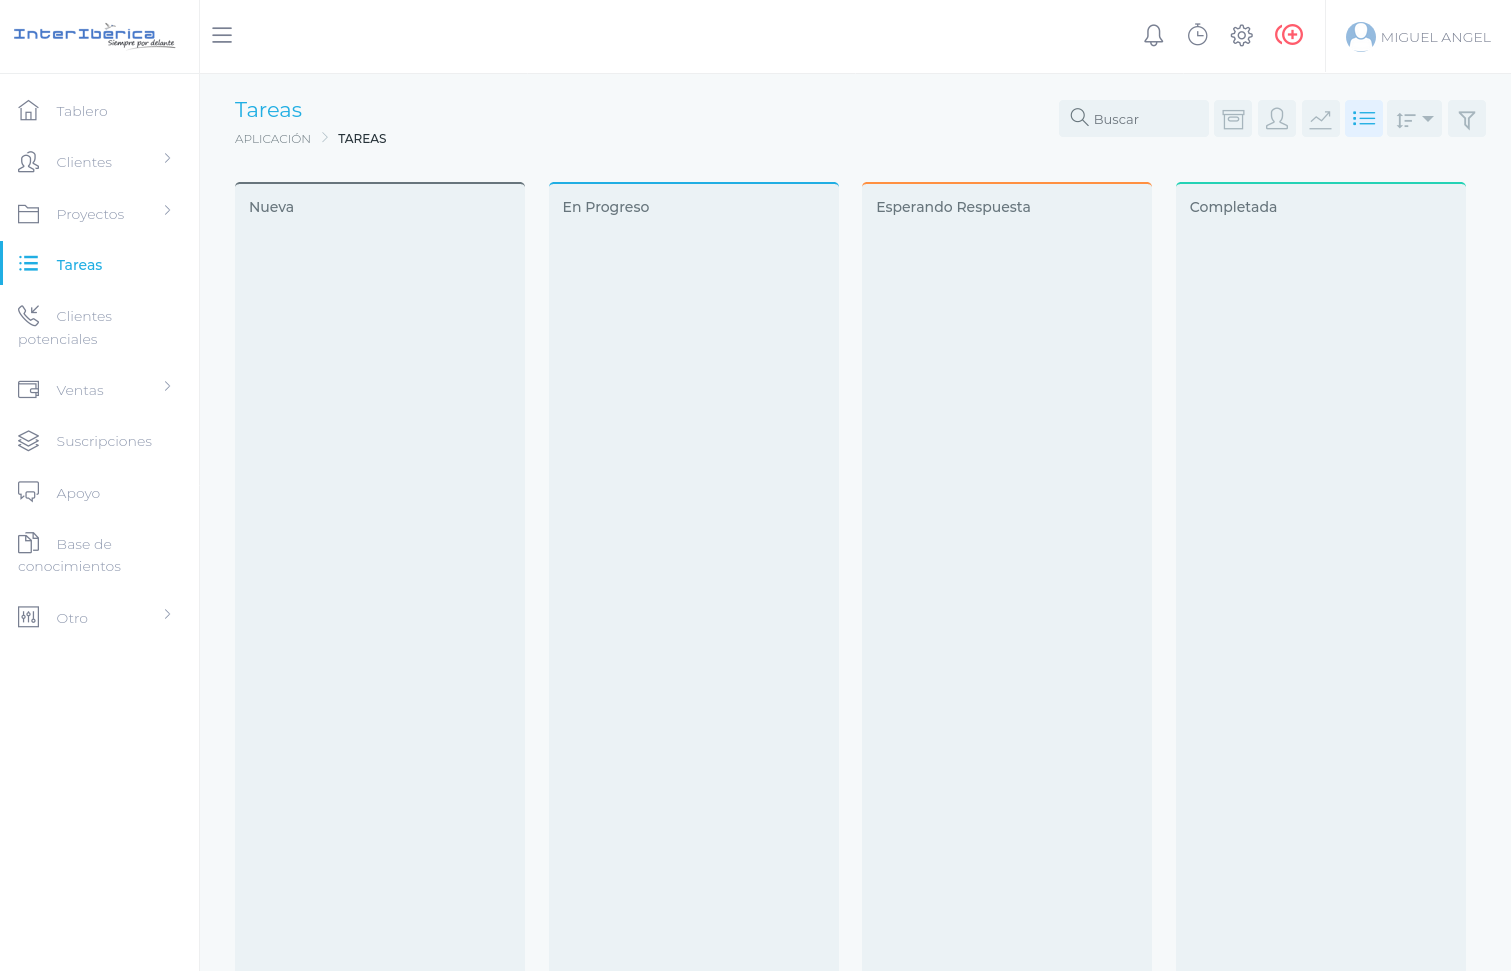Click the Ventas wallet icon
The width and height of the screenshot is (1511, 971).
[x=29, y=389]
